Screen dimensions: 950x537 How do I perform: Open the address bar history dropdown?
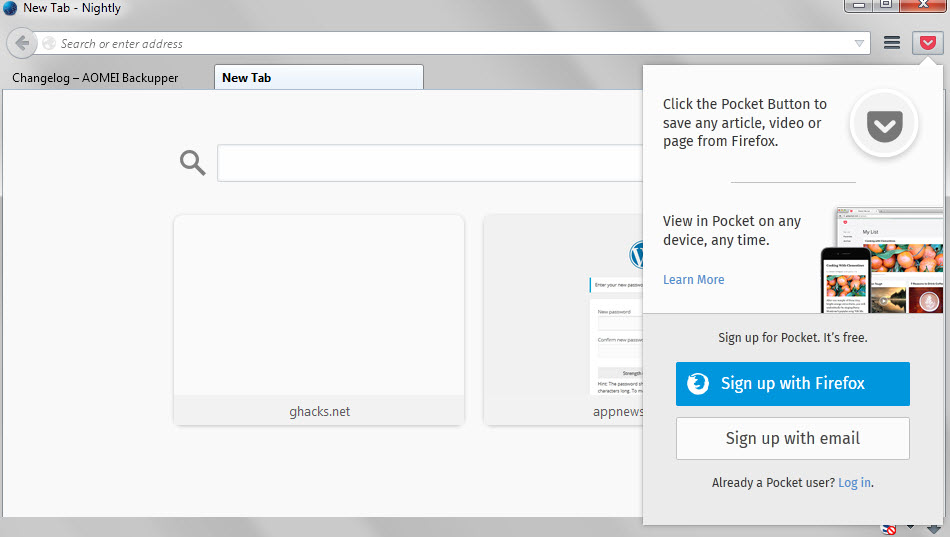(859, 44)
